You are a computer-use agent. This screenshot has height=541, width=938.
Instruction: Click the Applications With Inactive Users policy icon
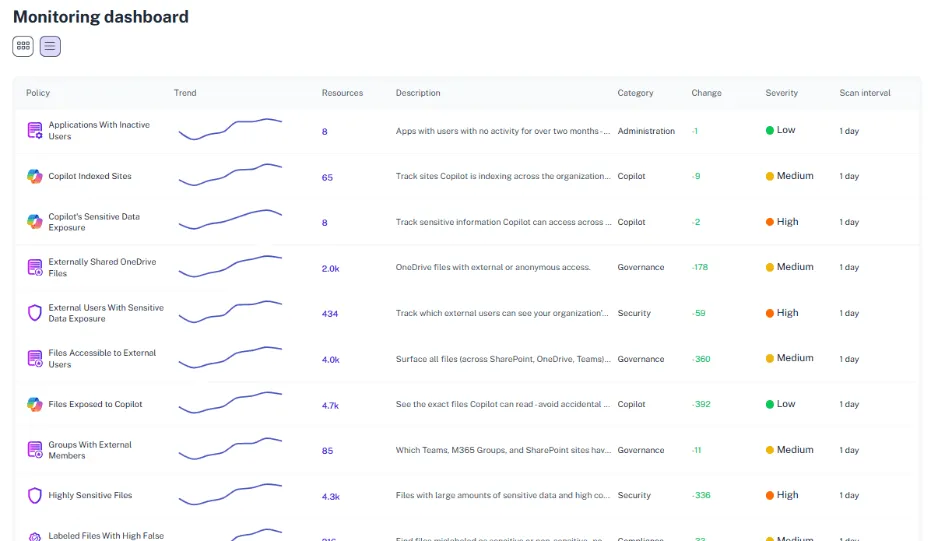pyautogui.click(x=35, y=131)
